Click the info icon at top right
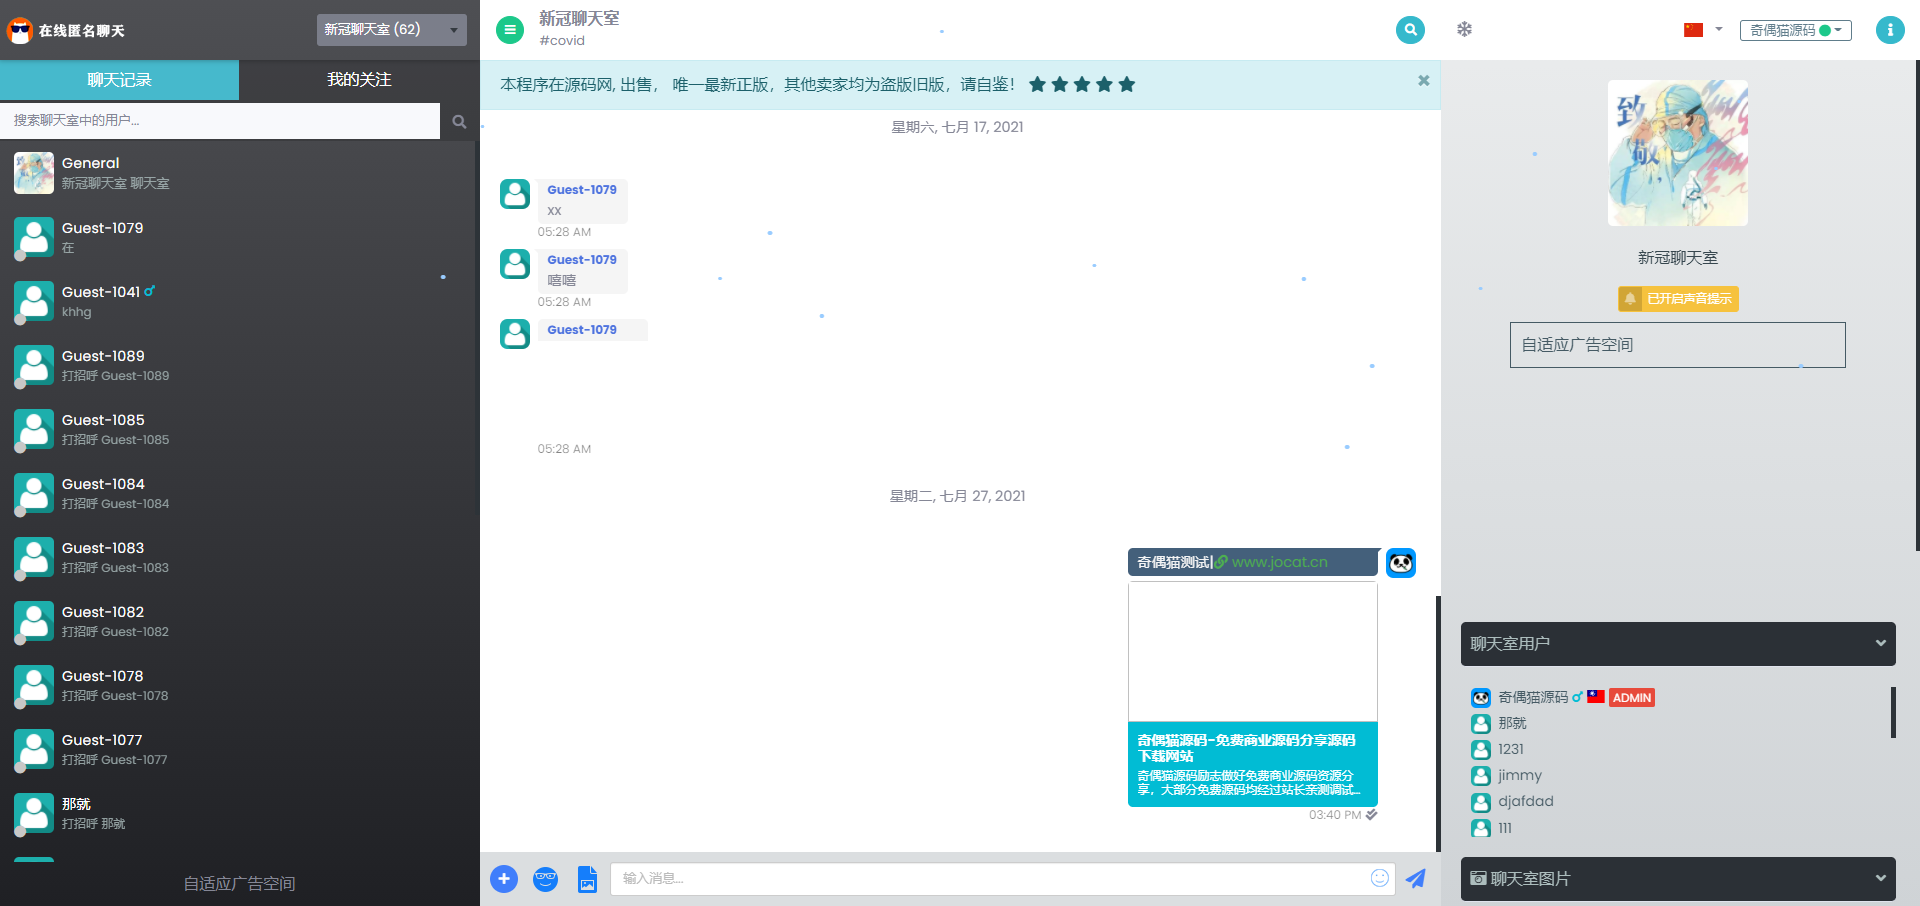 [x=1890, y=30]
